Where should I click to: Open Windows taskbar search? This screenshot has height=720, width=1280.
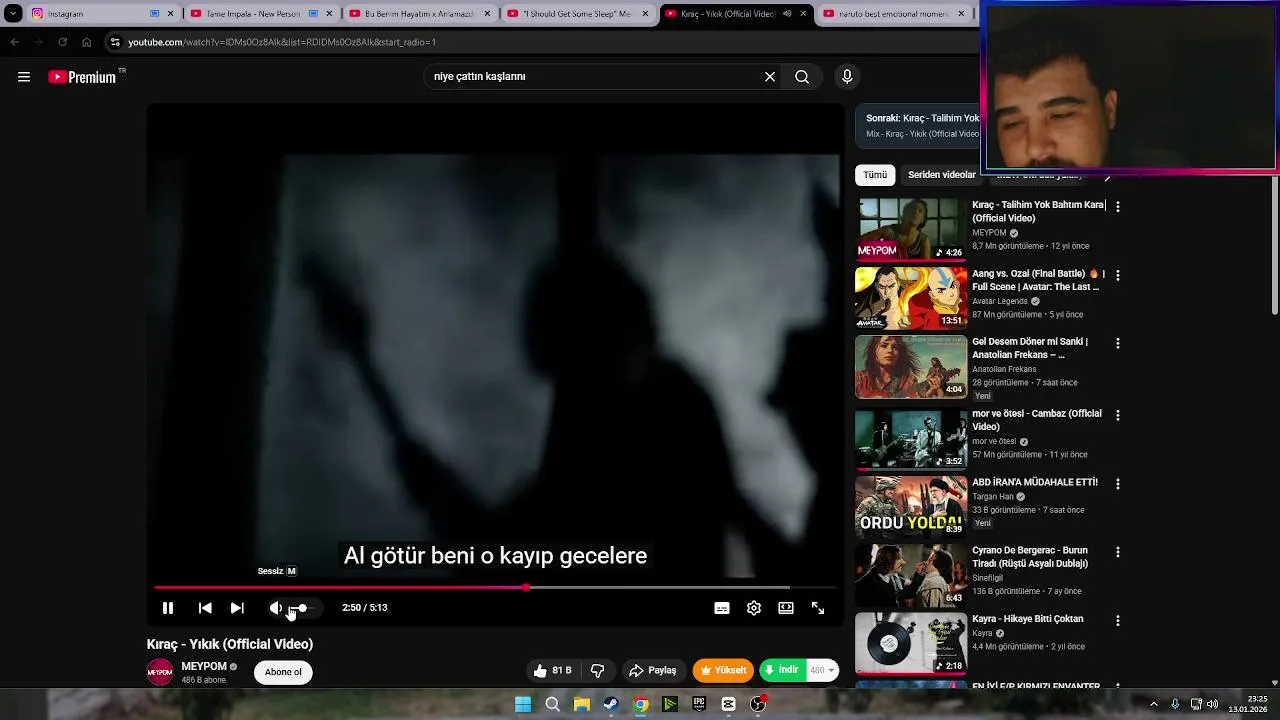point(552,704)
